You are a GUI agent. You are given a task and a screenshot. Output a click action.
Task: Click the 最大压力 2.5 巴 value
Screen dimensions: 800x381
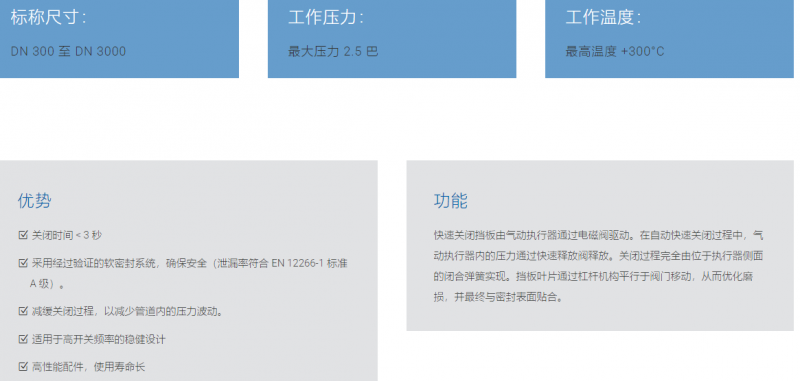pyautogui.click(x=333, y=52)
